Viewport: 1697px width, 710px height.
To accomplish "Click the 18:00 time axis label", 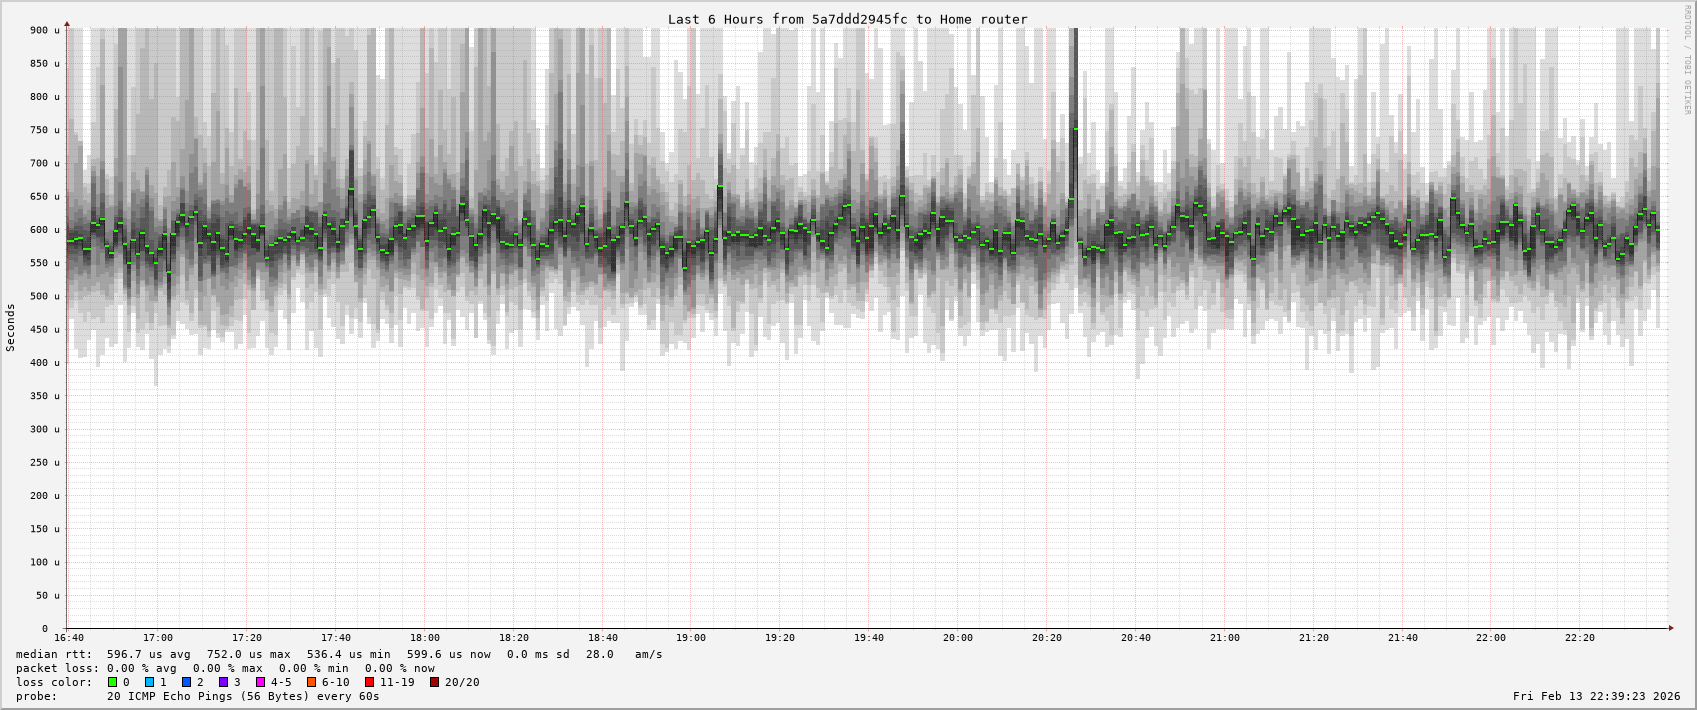I will point(424,638).
